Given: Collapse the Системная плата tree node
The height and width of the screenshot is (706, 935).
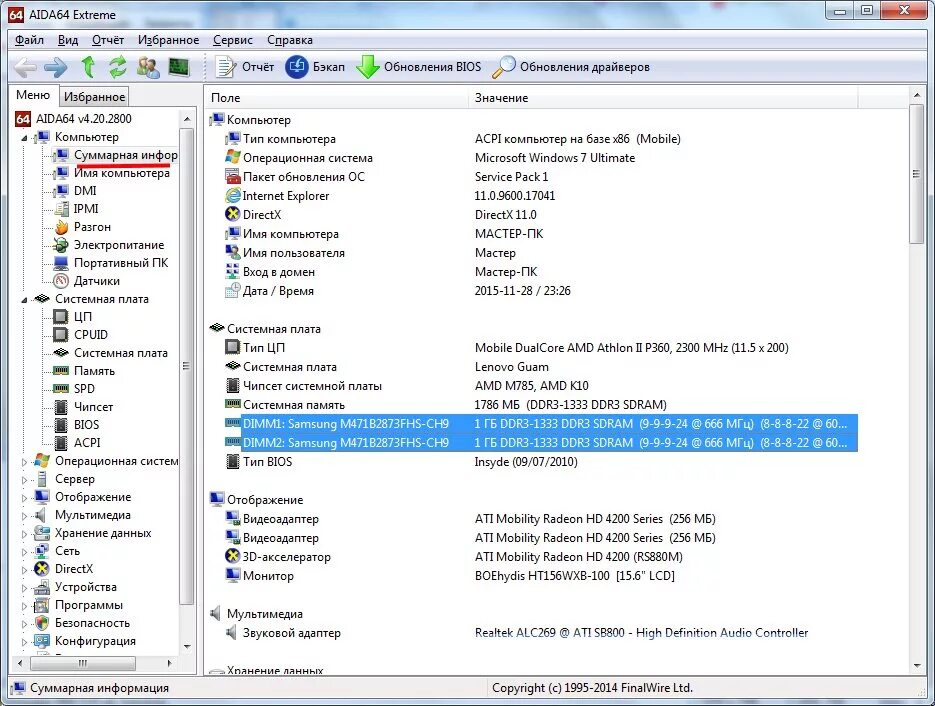Looking at the screenshot, I should coord(24,300).
